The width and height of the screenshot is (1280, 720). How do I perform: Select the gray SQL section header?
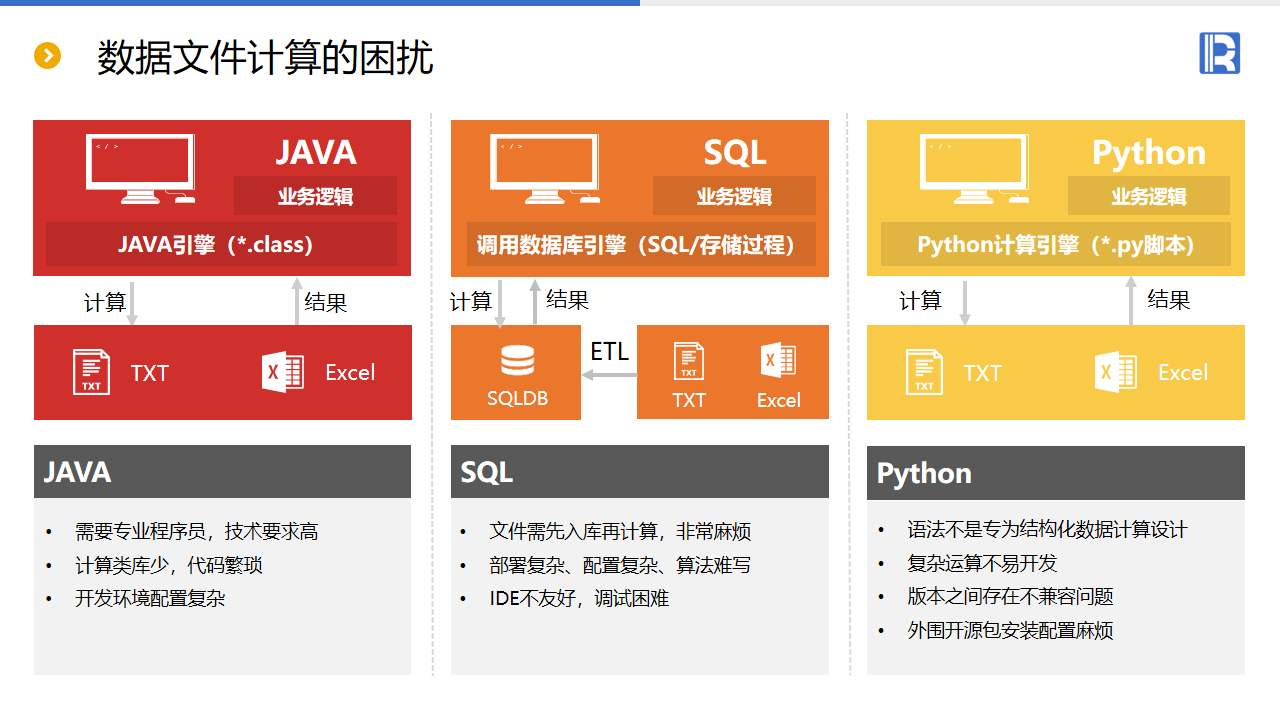click(639, 472)
